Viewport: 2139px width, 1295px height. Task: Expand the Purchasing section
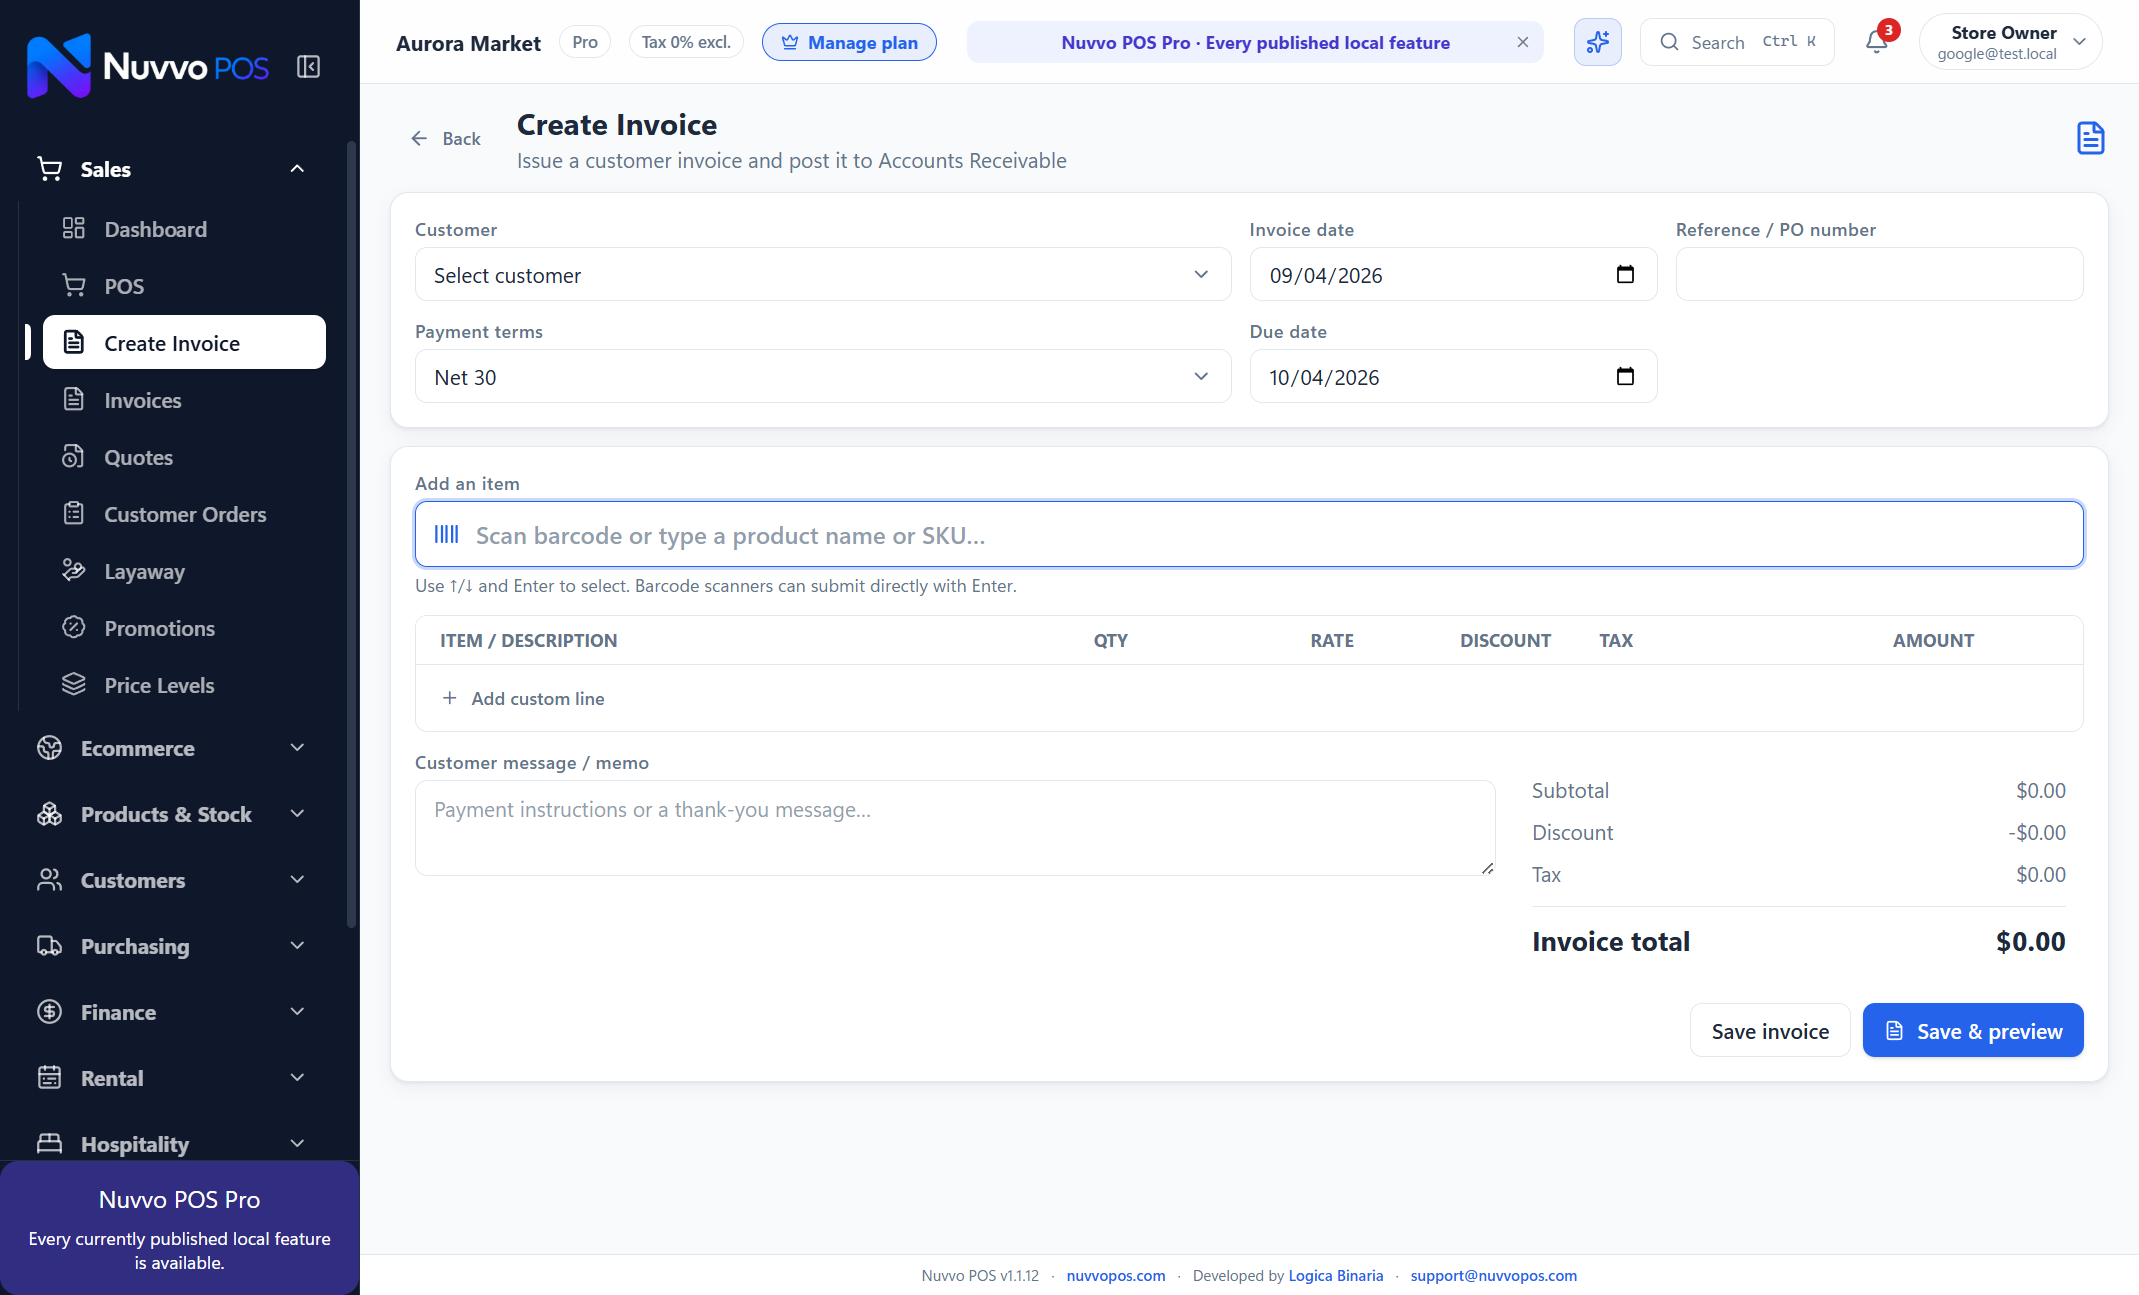point(171,946)
